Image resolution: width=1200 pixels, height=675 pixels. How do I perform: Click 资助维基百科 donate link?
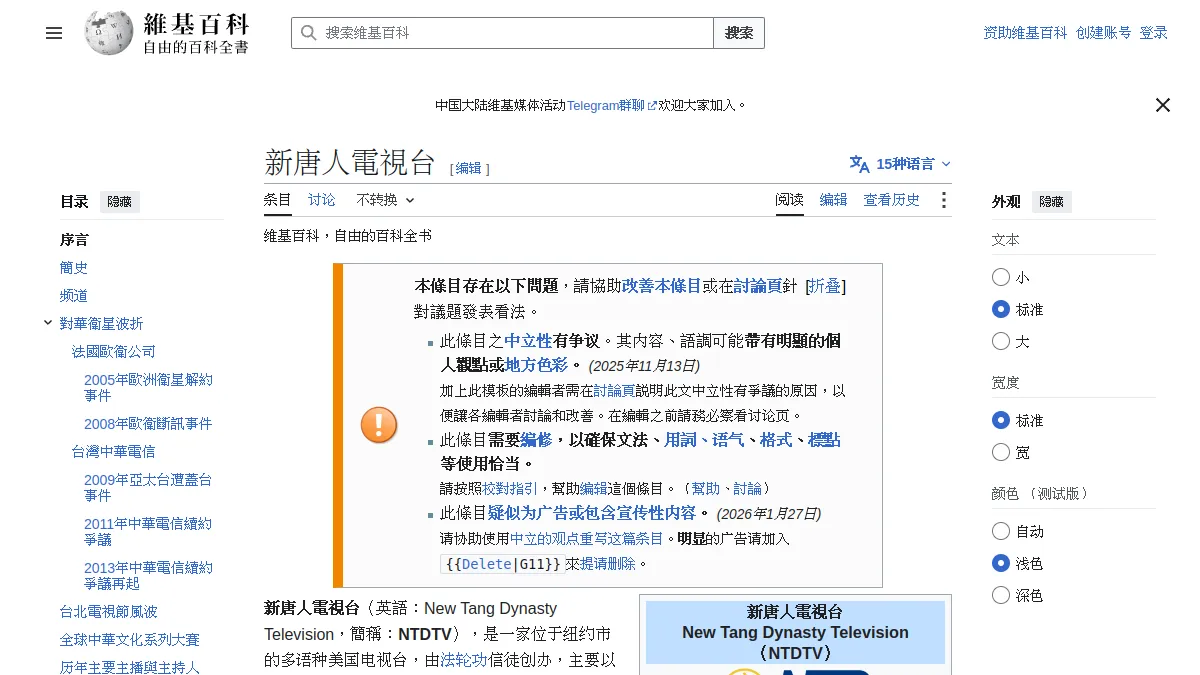click(x=1025, y=33)
